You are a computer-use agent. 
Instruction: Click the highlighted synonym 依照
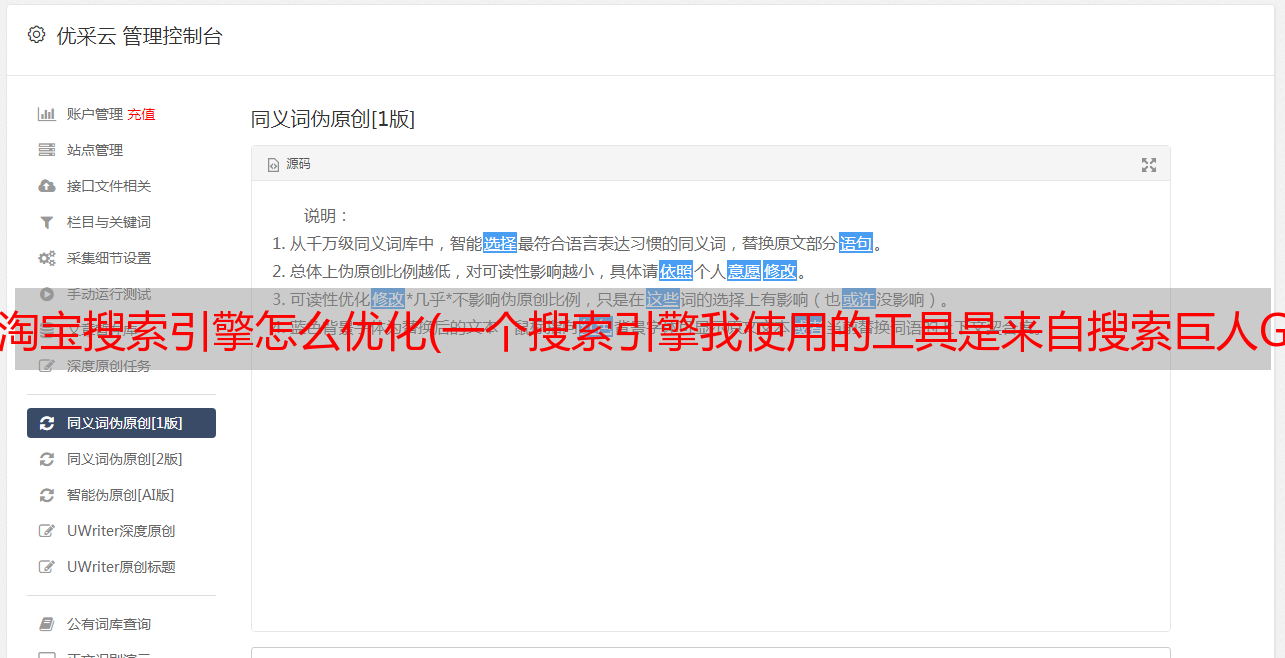point(676,271)
